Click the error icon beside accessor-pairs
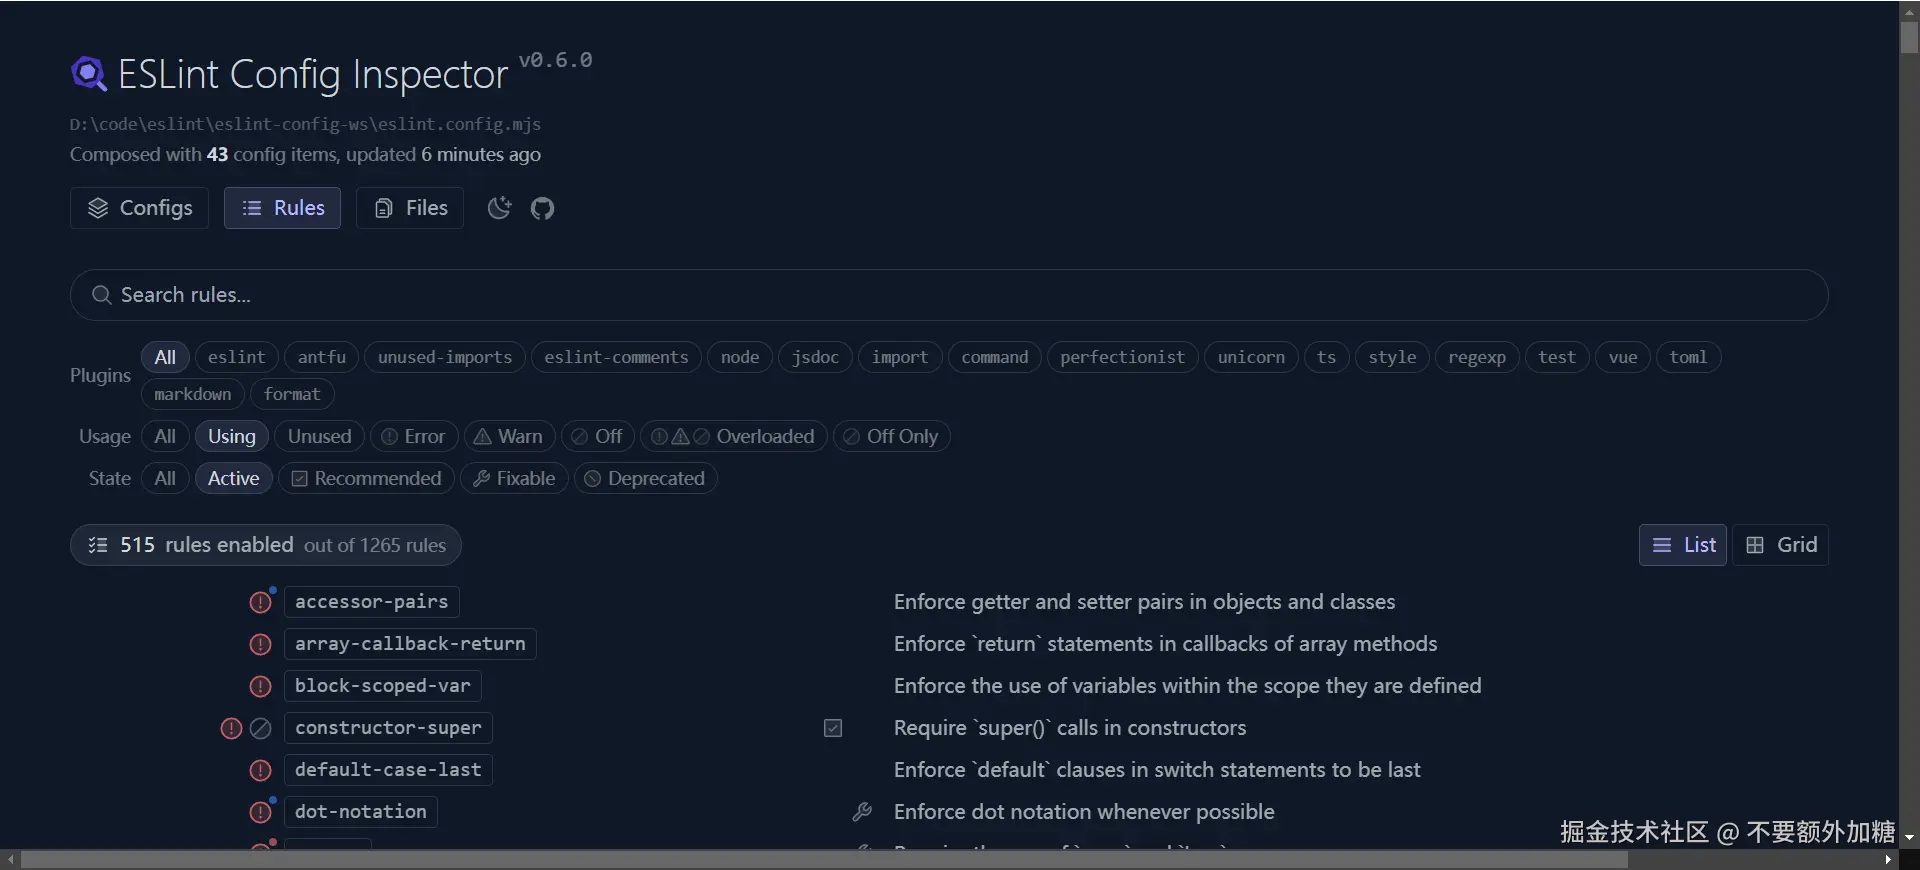The height and width of the screenshot is (870, 1920). click(x=261, y=602)
